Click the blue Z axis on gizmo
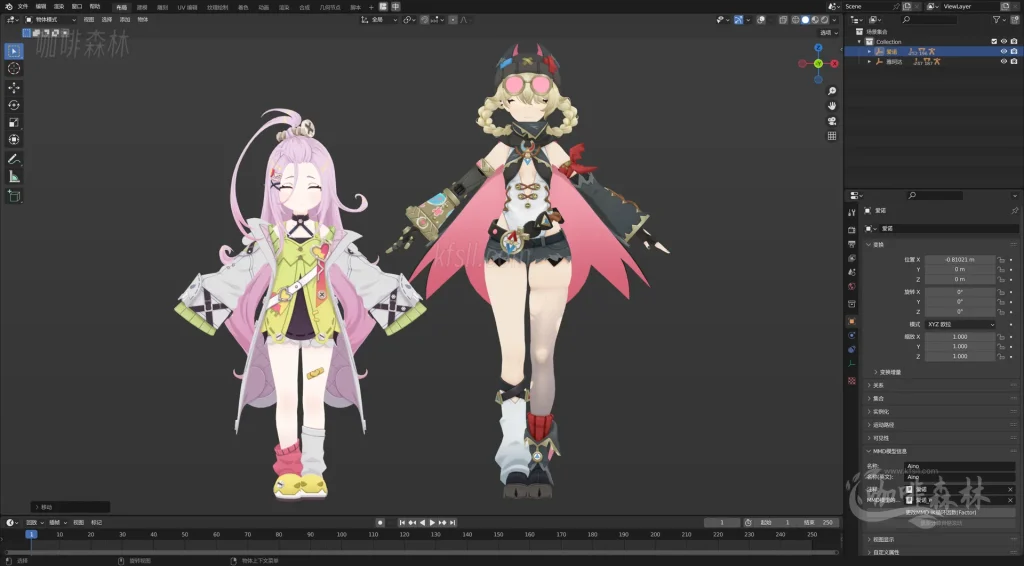This screenshot has height=566, width=1024. (818, 48)
